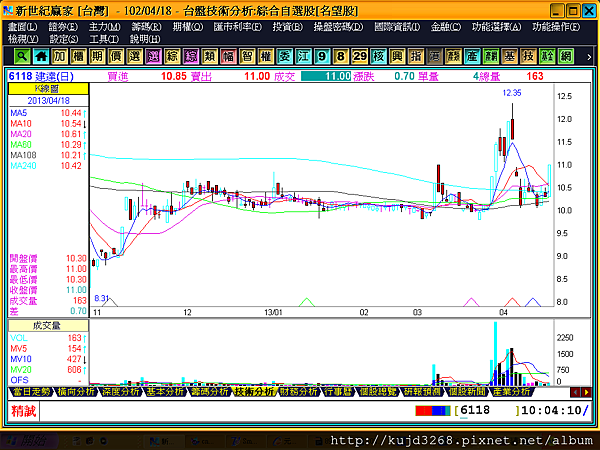Click the cyan 江 toolbar icon
Viewport: 600px width, 450px height.
(303, 57)
